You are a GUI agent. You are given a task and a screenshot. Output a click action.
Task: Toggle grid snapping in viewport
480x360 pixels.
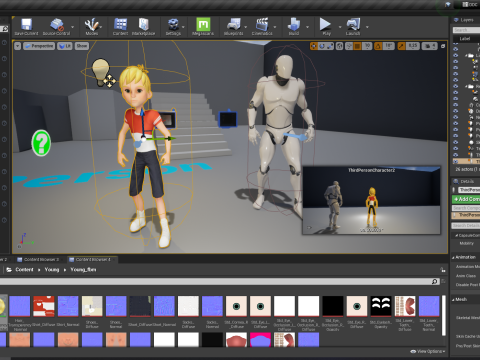coord(357,46)
